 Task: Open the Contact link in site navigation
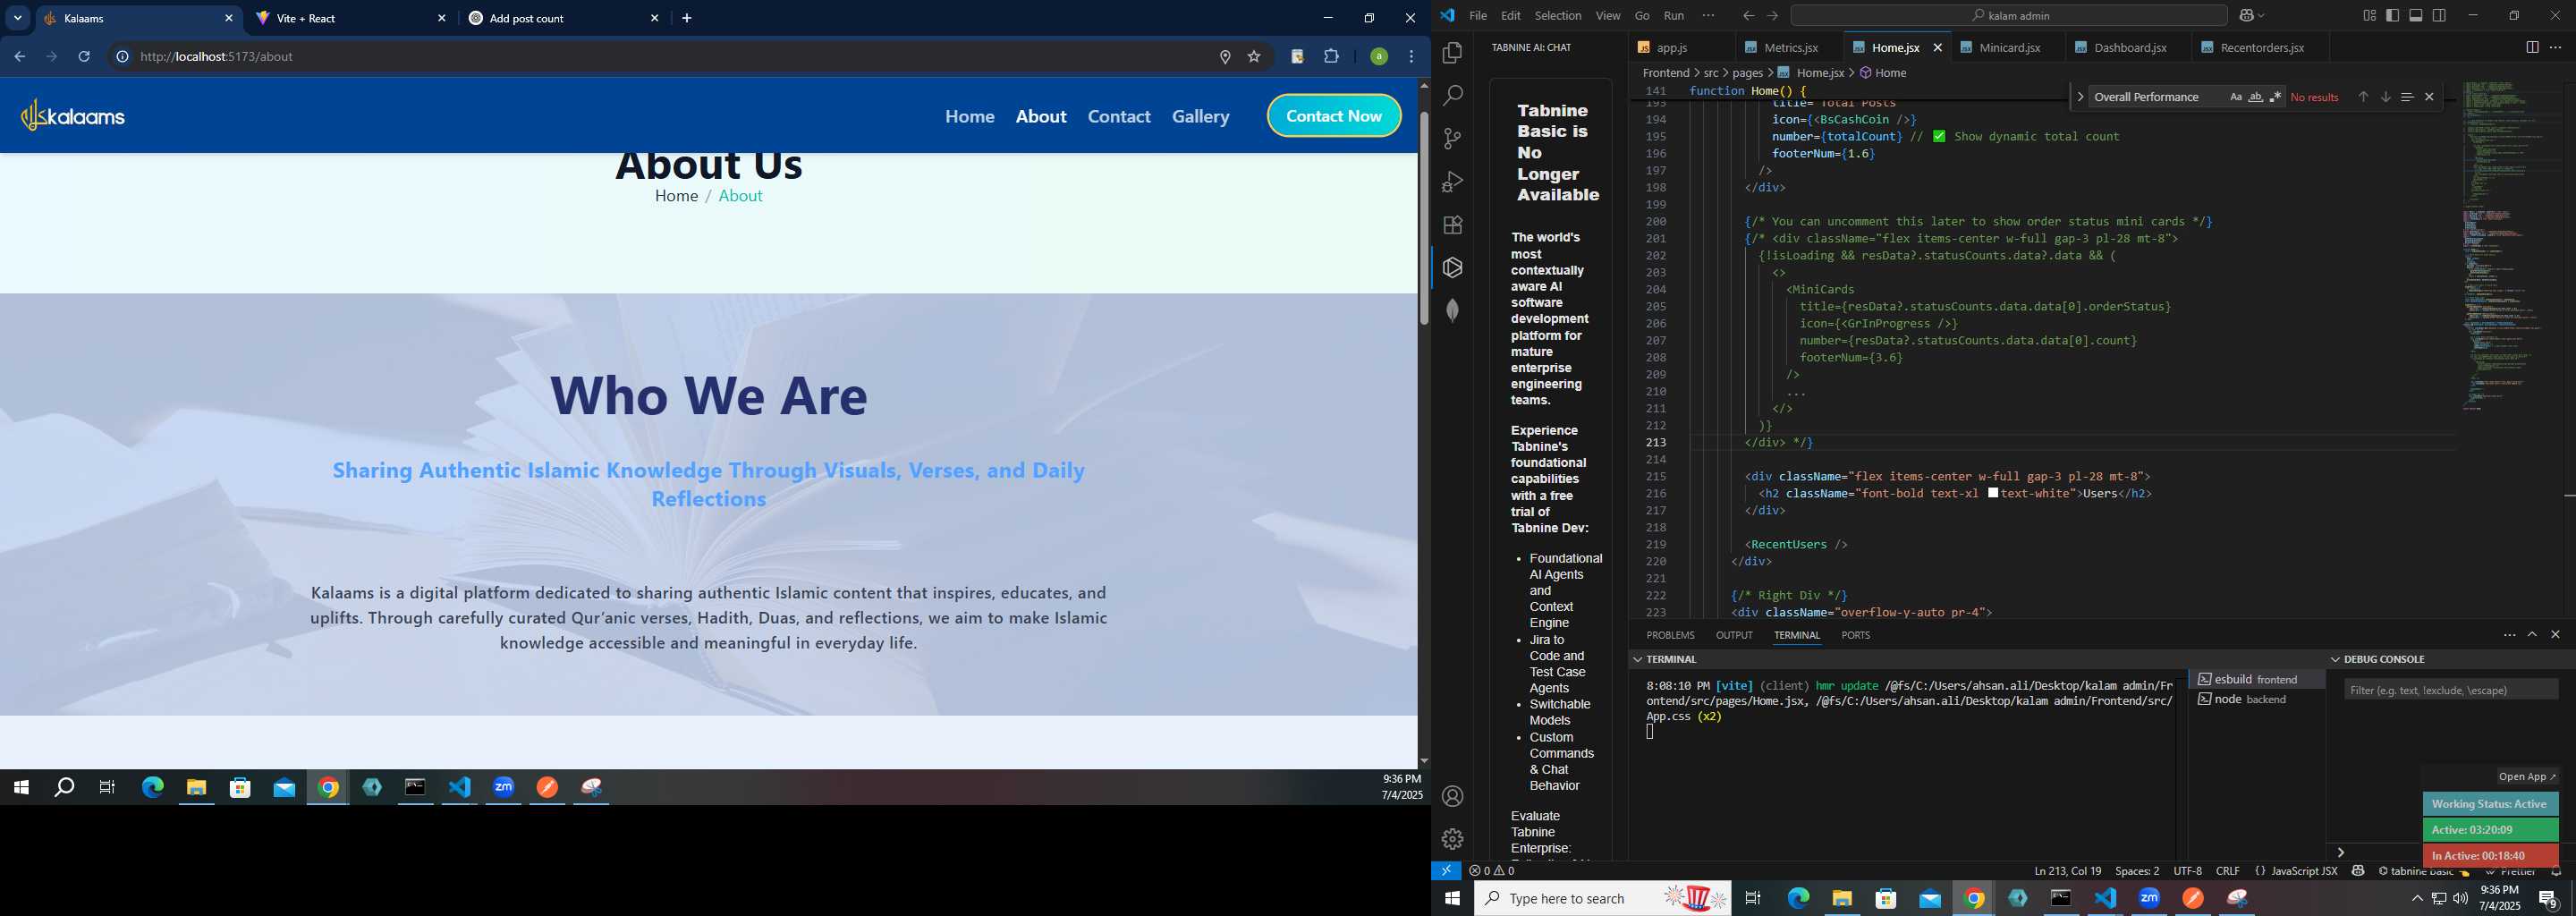(1119, 116)
